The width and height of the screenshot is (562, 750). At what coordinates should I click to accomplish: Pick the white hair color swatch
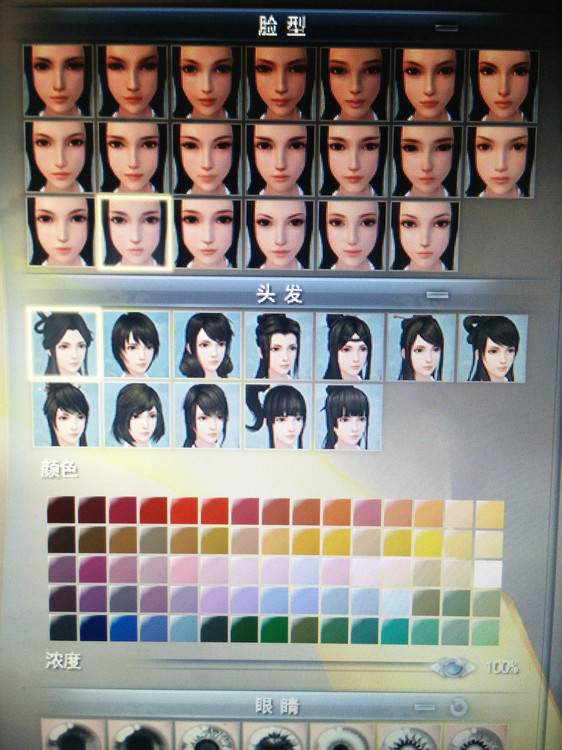488,574
